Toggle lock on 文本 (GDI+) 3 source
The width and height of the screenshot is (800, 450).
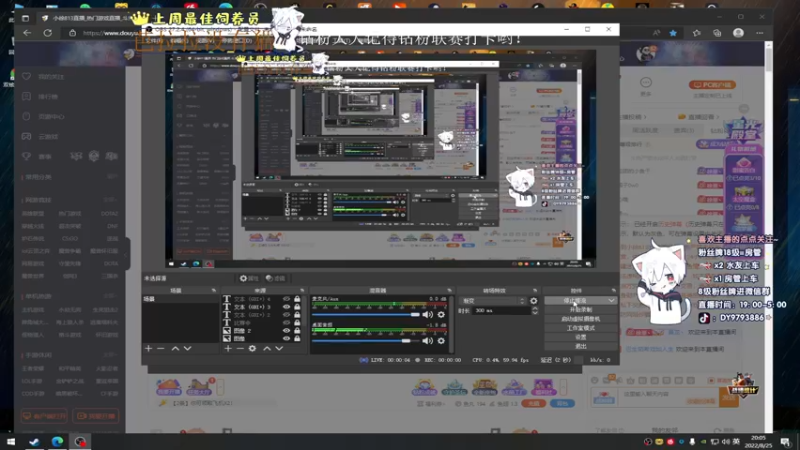click(x=297, y=307)
